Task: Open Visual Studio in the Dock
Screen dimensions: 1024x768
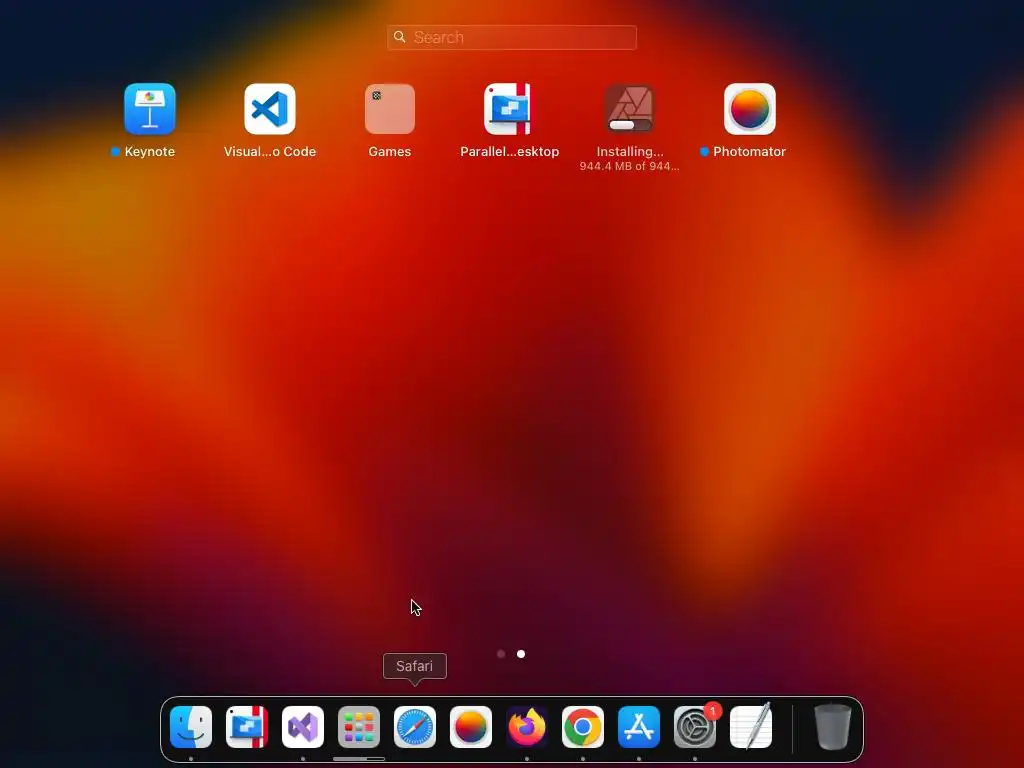Action: tap(303, 727)
